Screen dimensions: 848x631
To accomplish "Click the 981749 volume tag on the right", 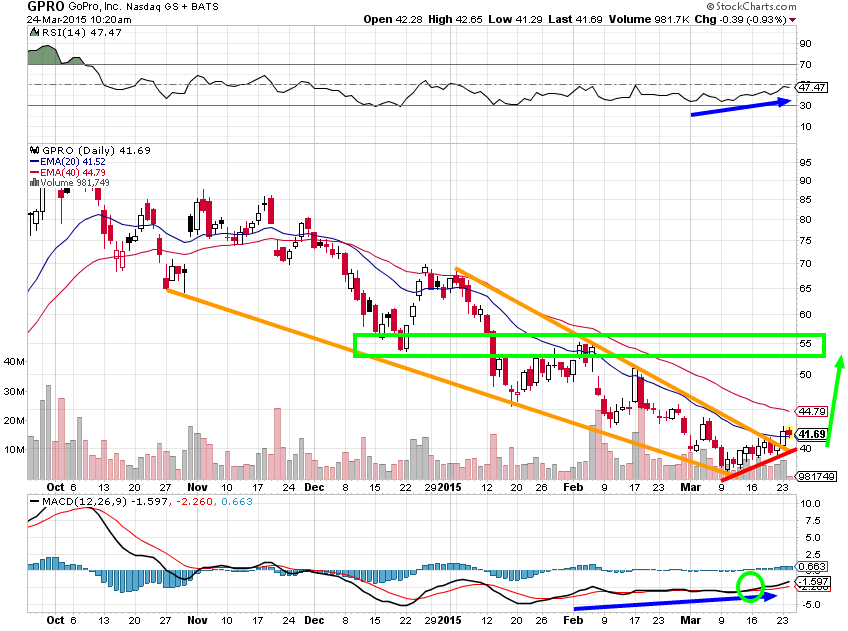I will pyautogui.click(x=817, y=476).
